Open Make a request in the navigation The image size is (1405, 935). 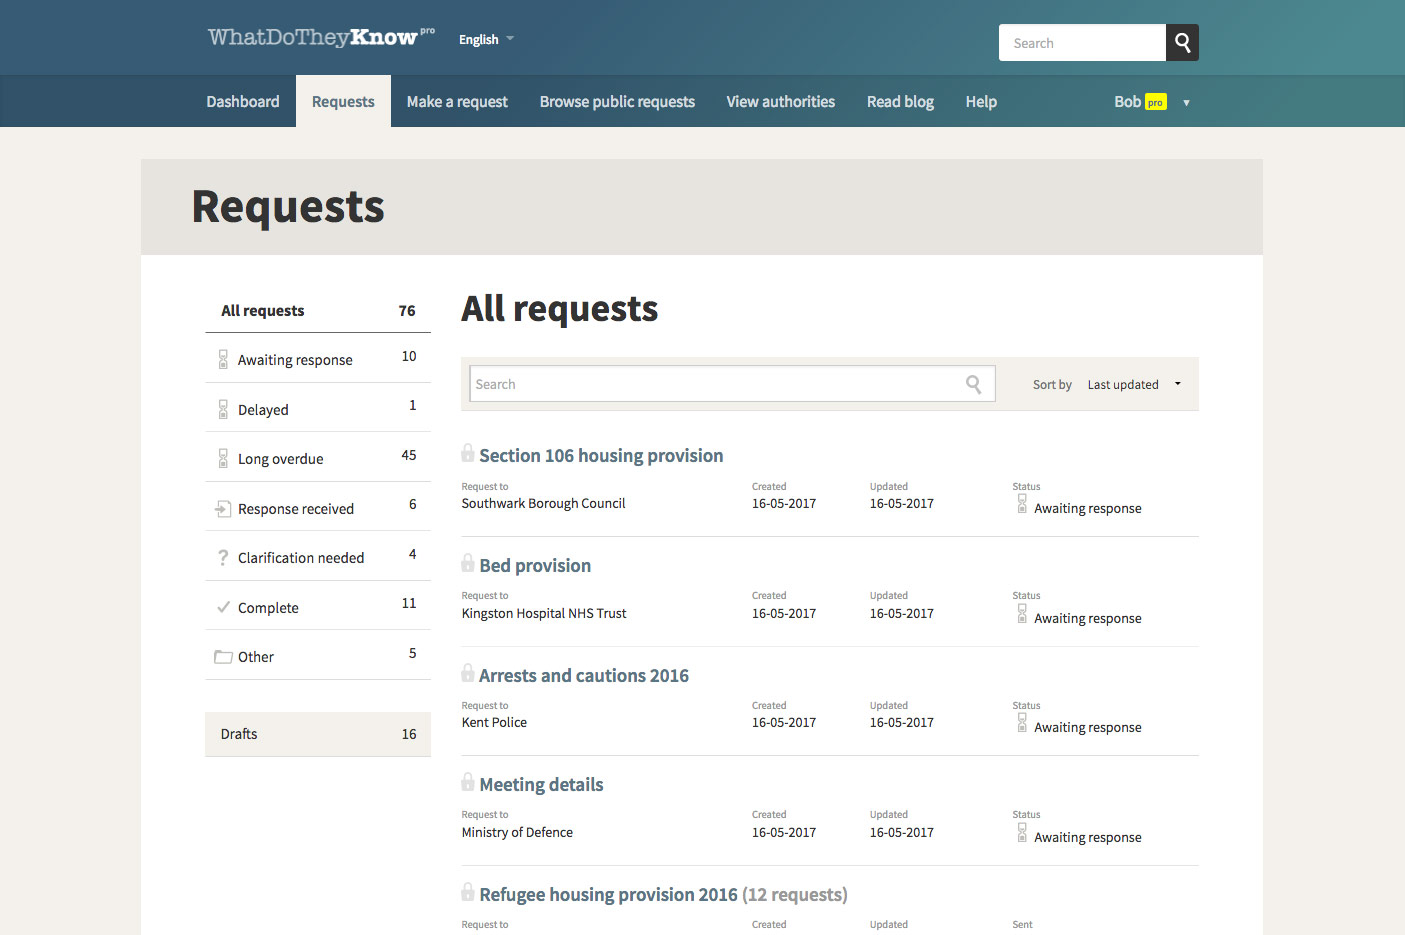coord(457,102)
